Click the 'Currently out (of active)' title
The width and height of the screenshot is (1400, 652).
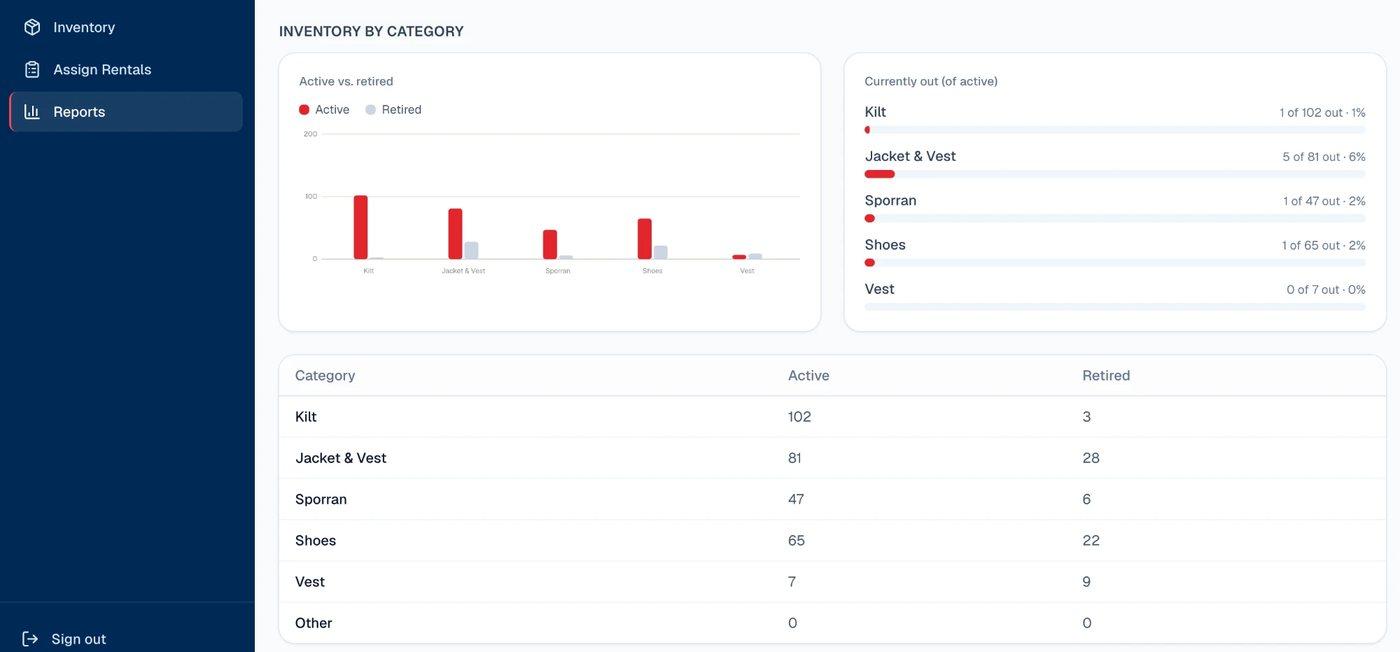(x=931, y=81)
